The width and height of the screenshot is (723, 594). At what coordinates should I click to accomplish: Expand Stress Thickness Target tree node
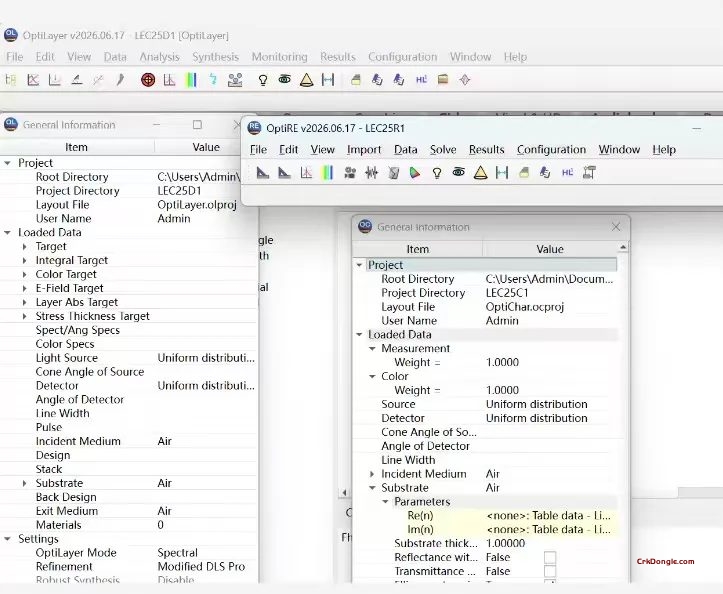pyautogui.click(x=24, y=316)
